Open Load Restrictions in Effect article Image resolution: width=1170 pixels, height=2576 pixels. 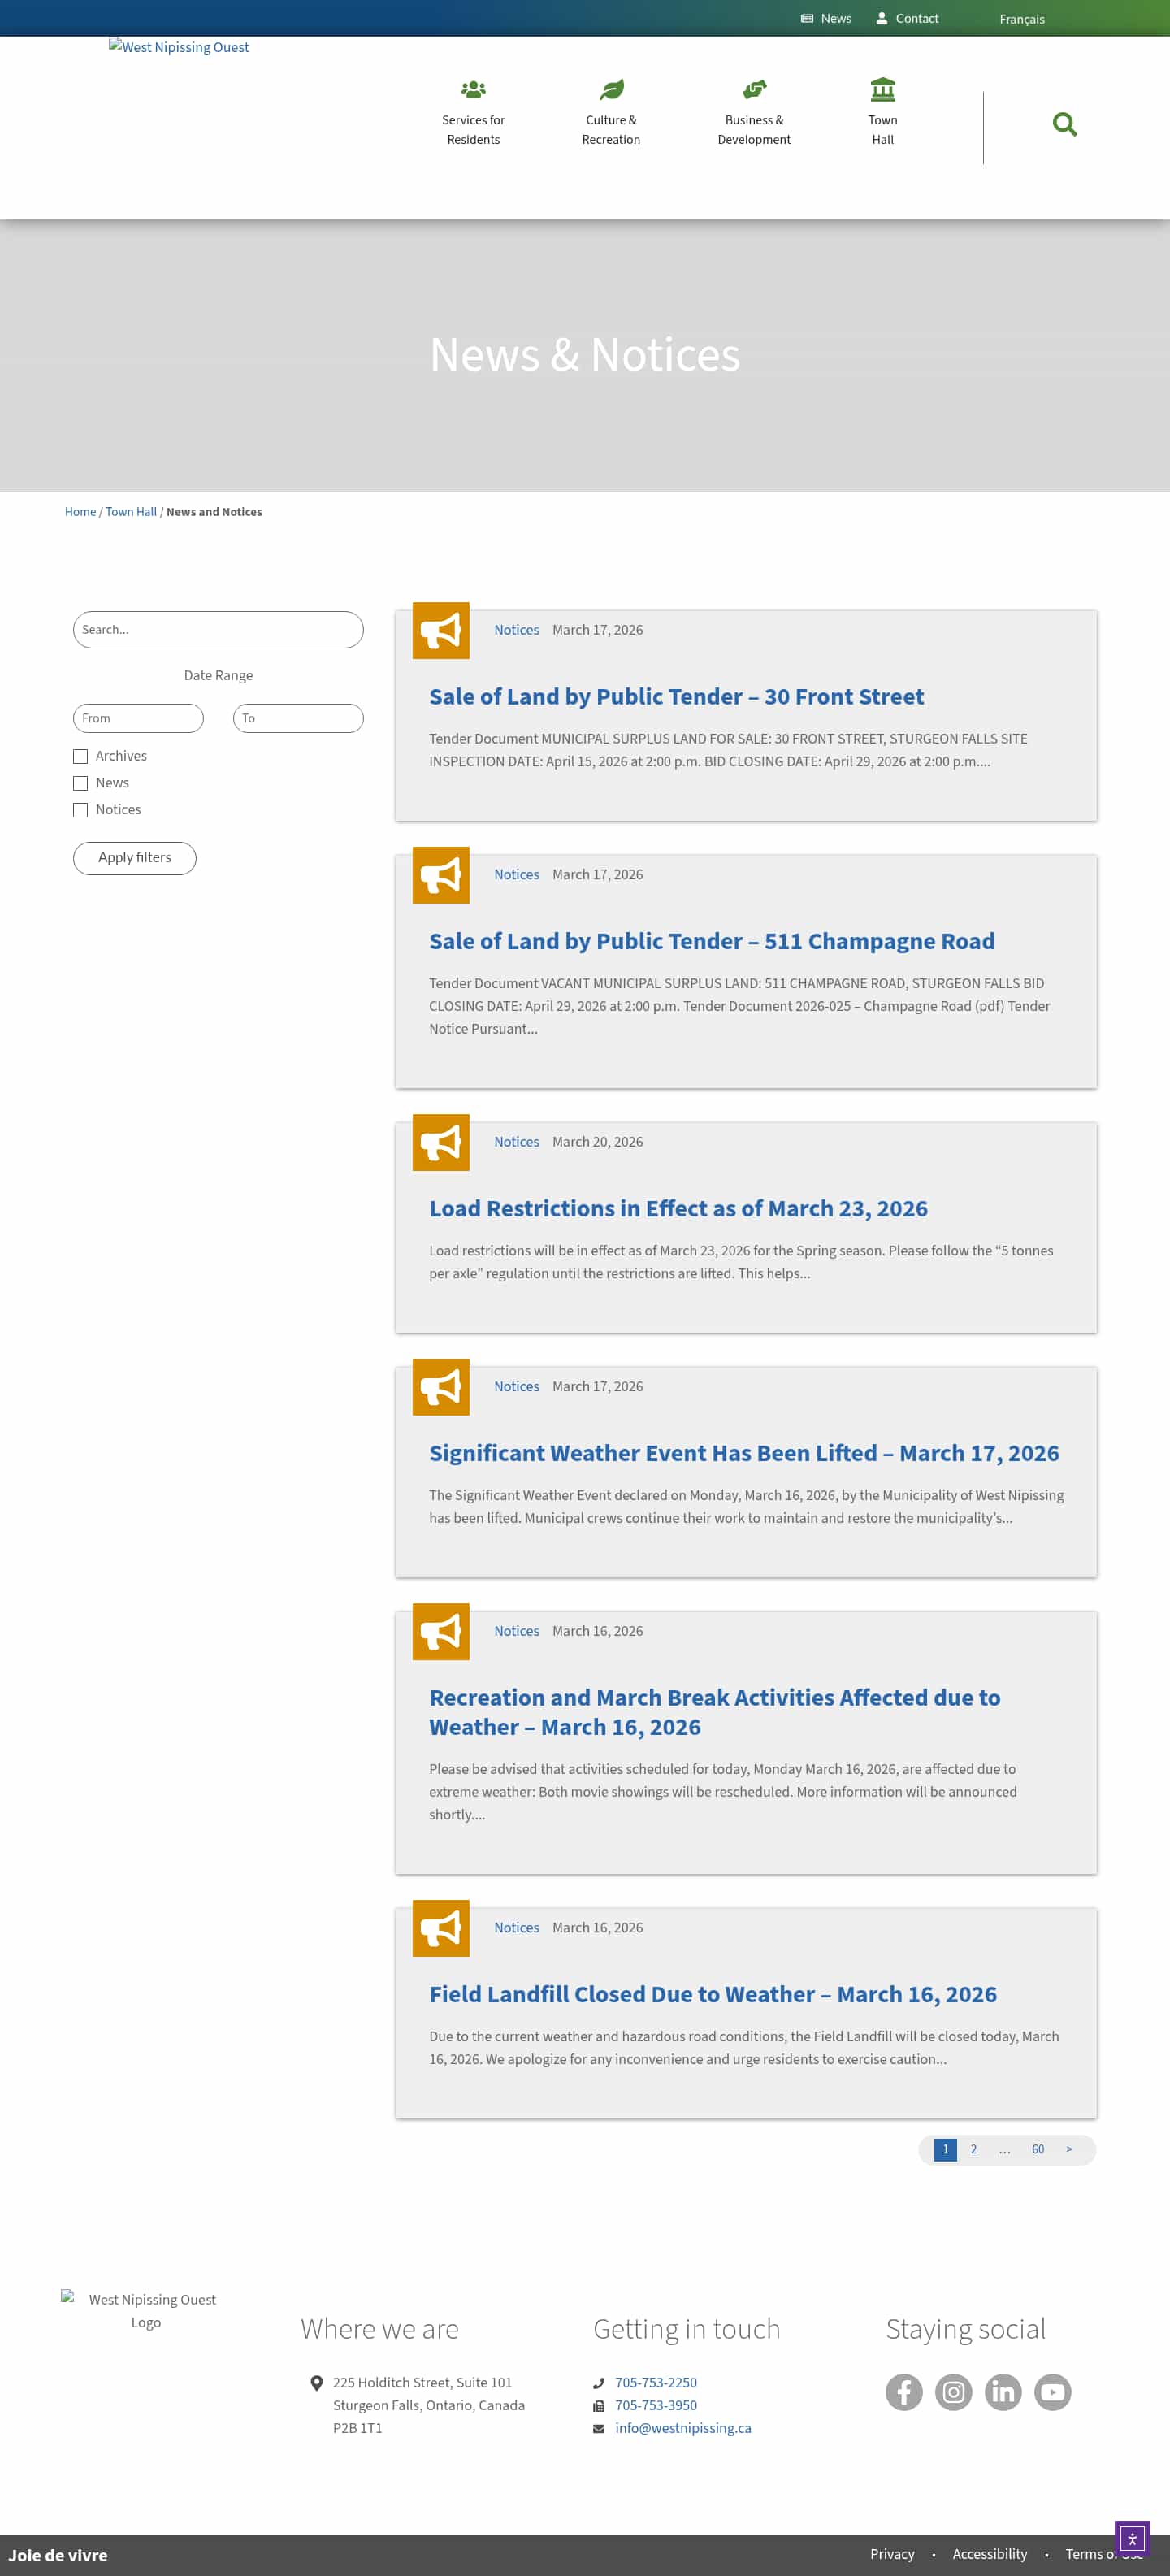pyautogui.click(x=678, y=1208)
